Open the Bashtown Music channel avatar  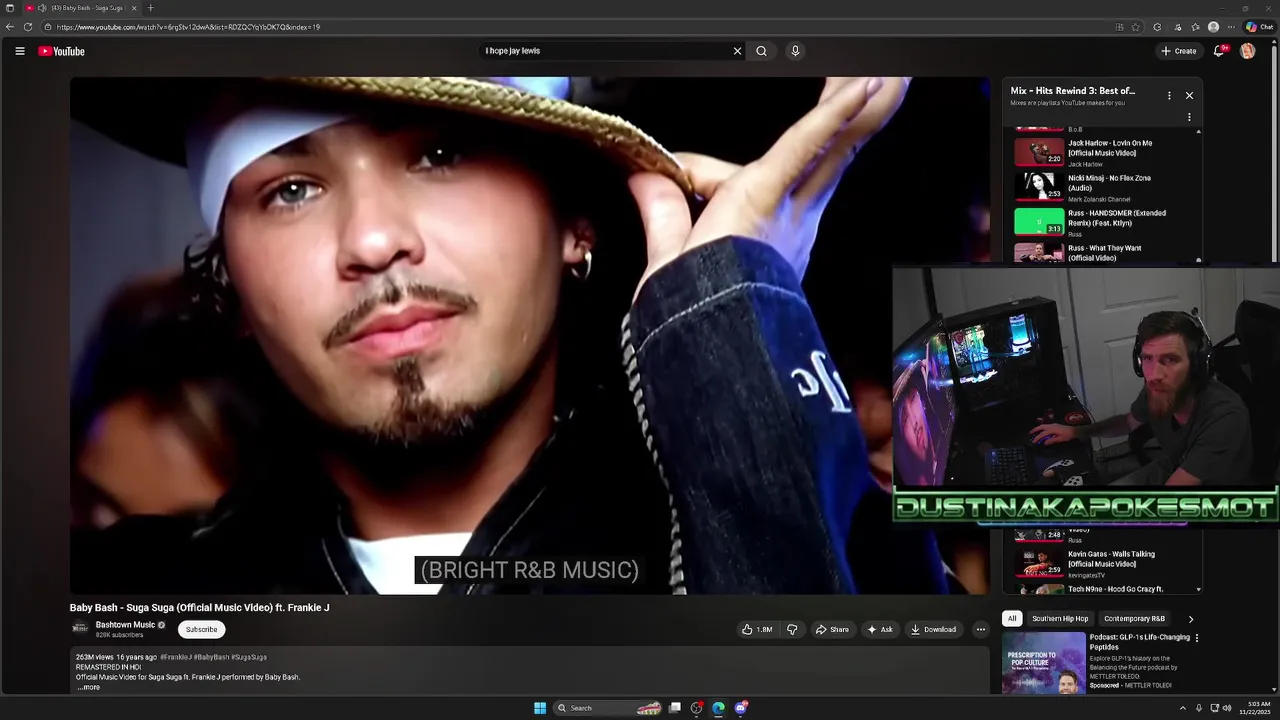[80, 628]
